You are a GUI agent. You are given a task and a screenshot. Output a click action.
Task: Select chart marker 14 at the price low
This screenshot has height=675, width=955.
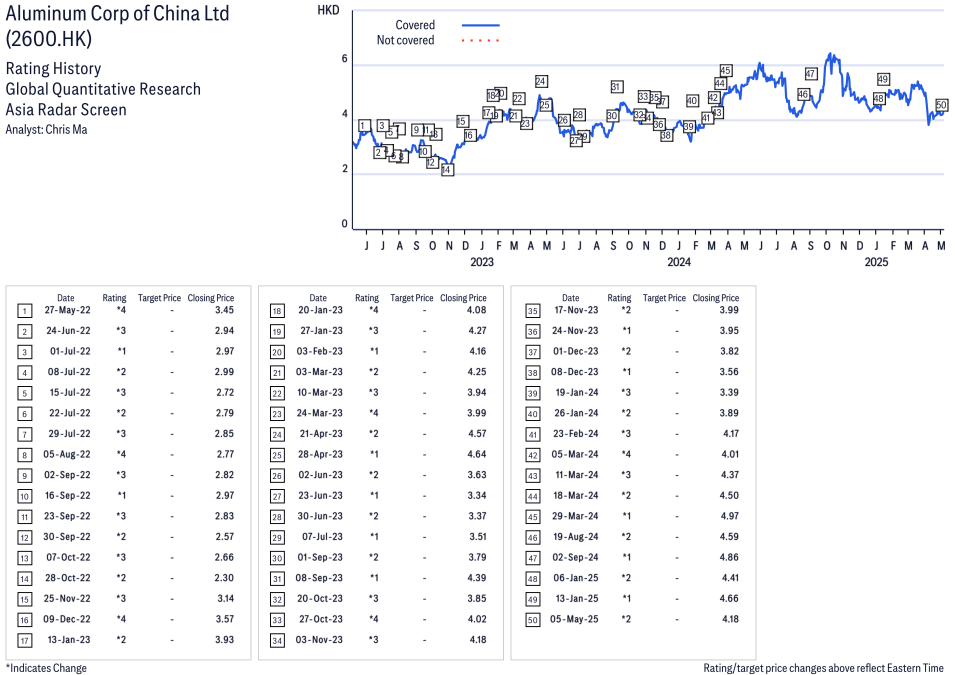click(x=447, y=169)
